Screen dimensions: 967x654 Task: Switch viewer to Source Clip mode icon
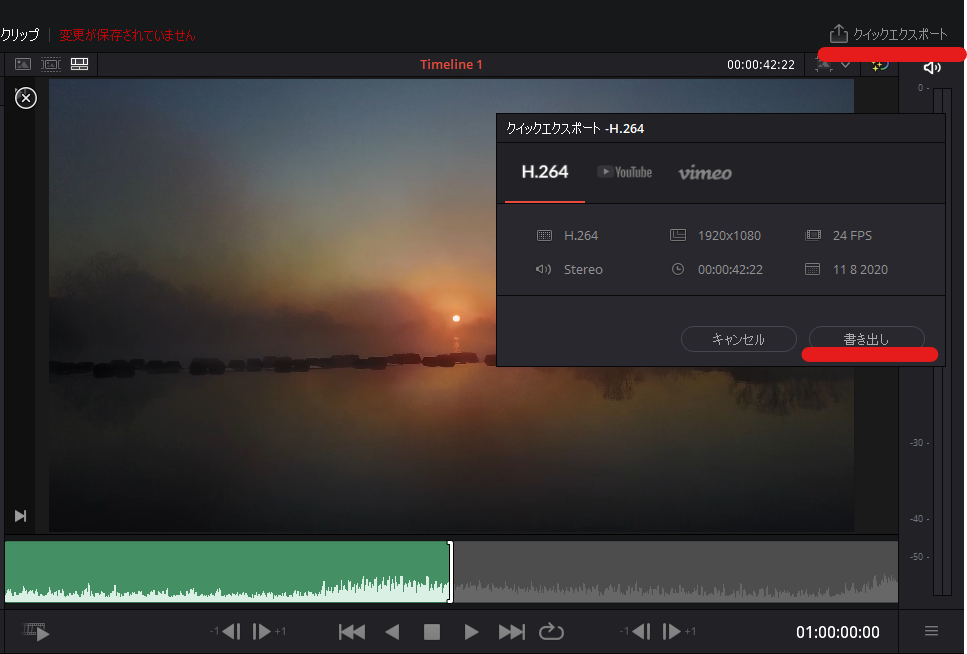[23, 64]
